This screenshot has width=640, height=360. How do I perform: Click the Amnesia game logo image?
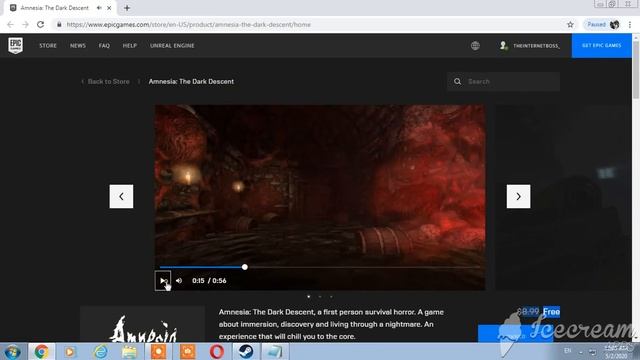tap(142, 324)
